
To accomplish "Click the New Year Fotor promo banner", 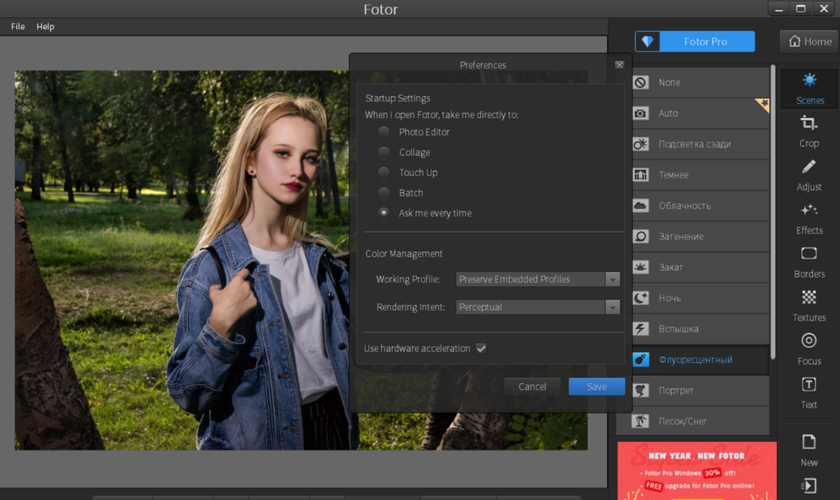I will (697, 471).
